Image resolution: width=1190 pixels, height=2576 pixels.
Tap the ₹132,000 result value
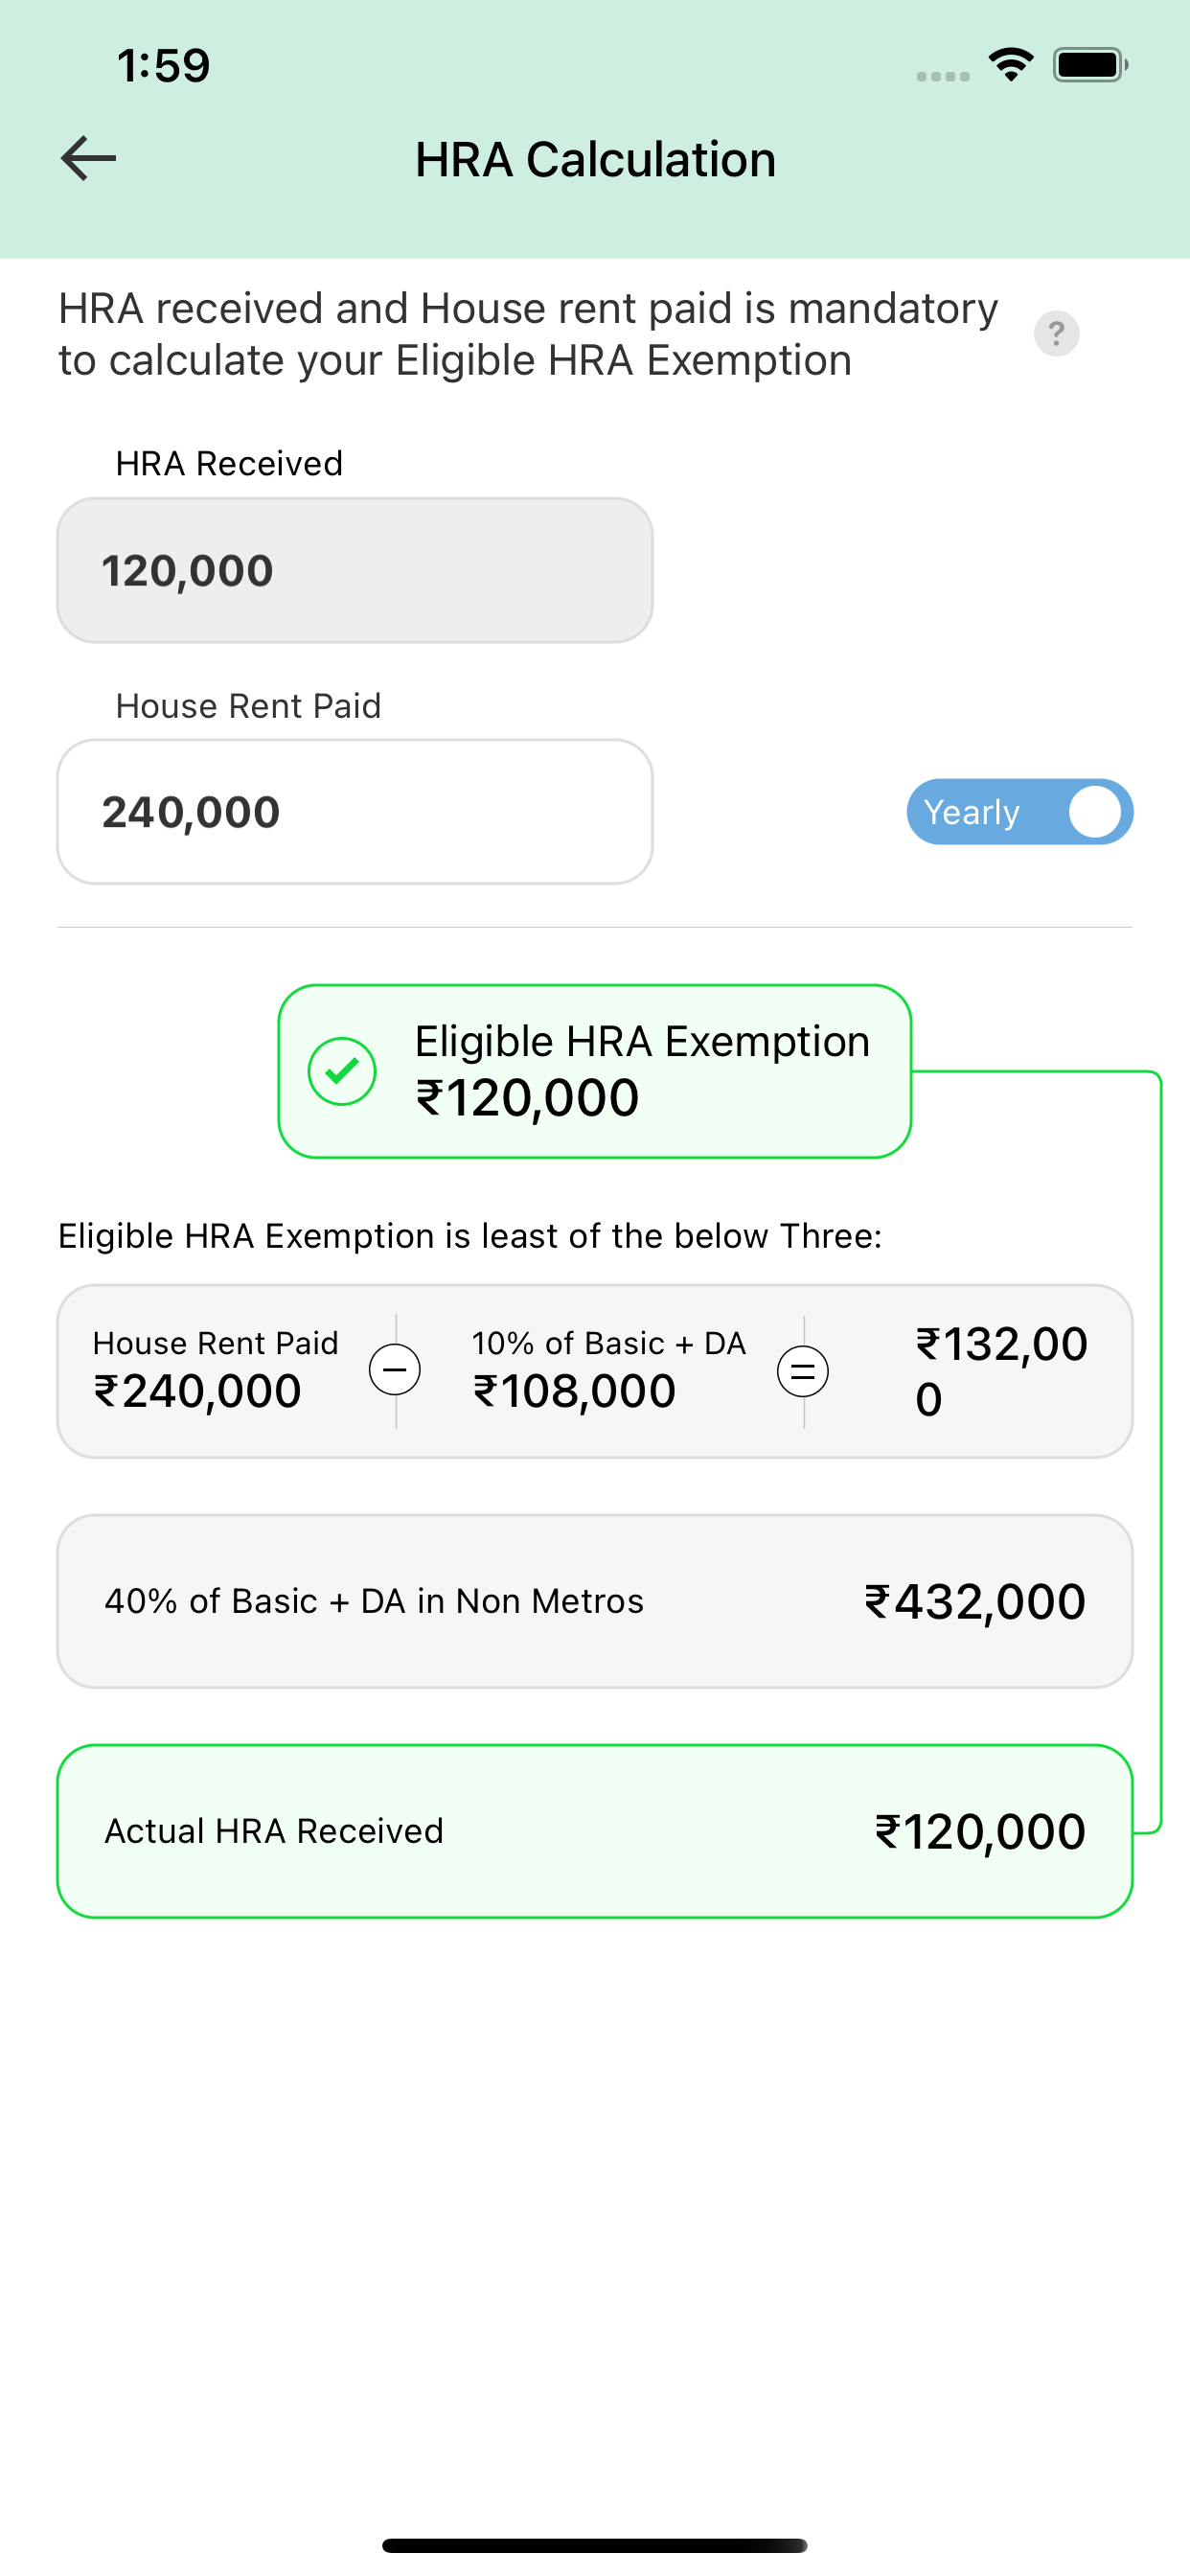point(1001,1371)
